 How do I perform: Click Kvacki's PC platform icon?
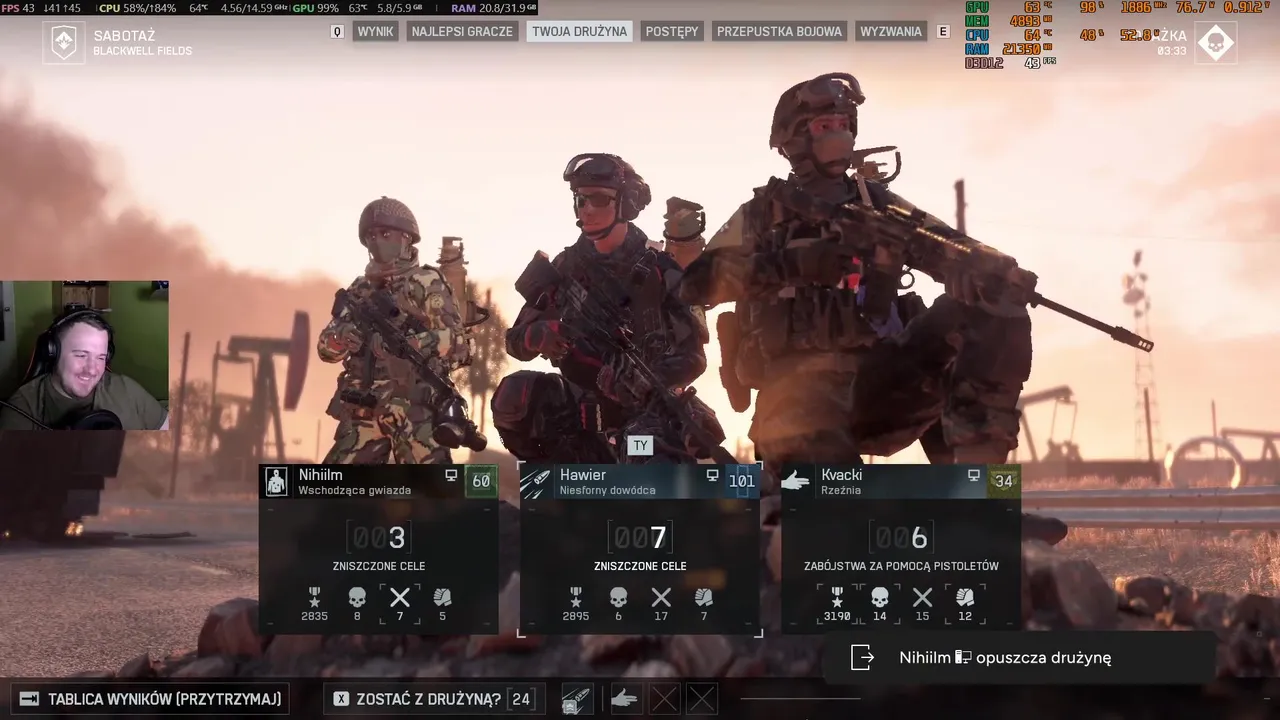(973, 476)
